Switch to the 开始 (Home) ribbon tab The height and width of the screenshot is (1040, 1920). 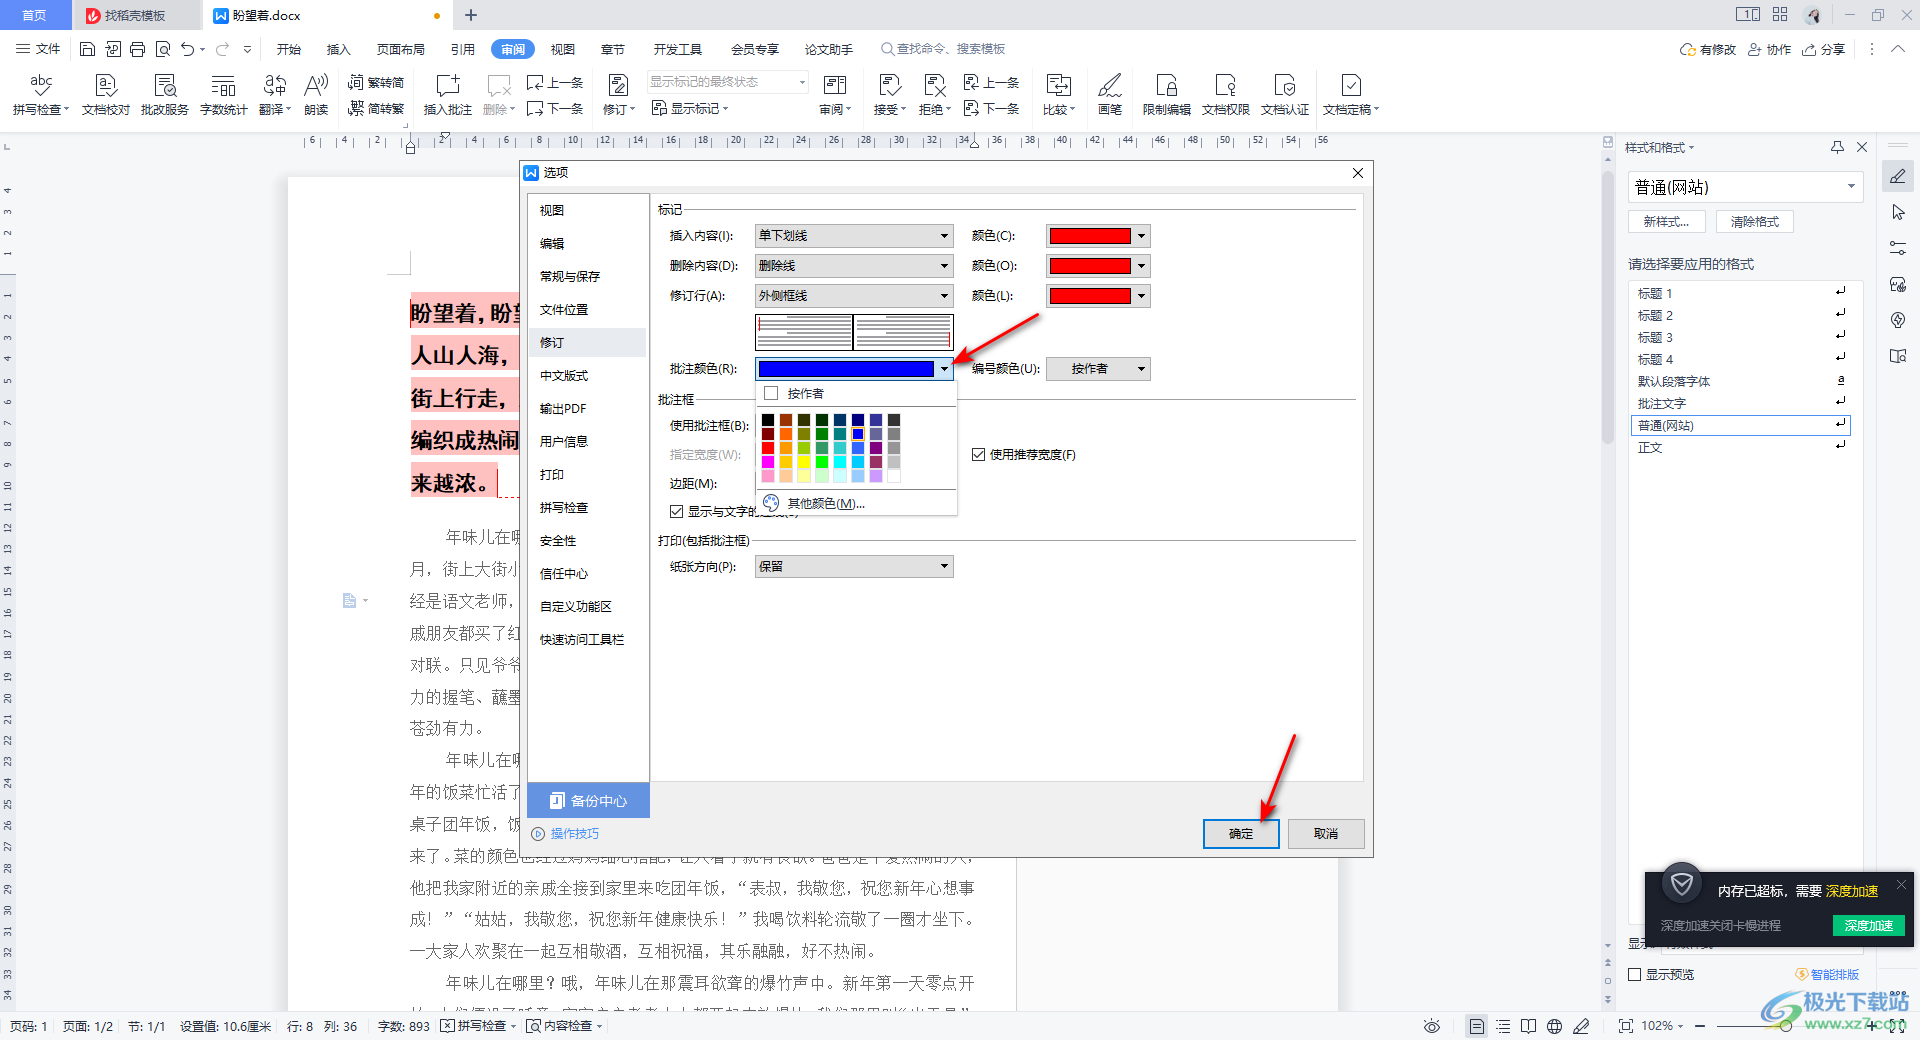289,49
